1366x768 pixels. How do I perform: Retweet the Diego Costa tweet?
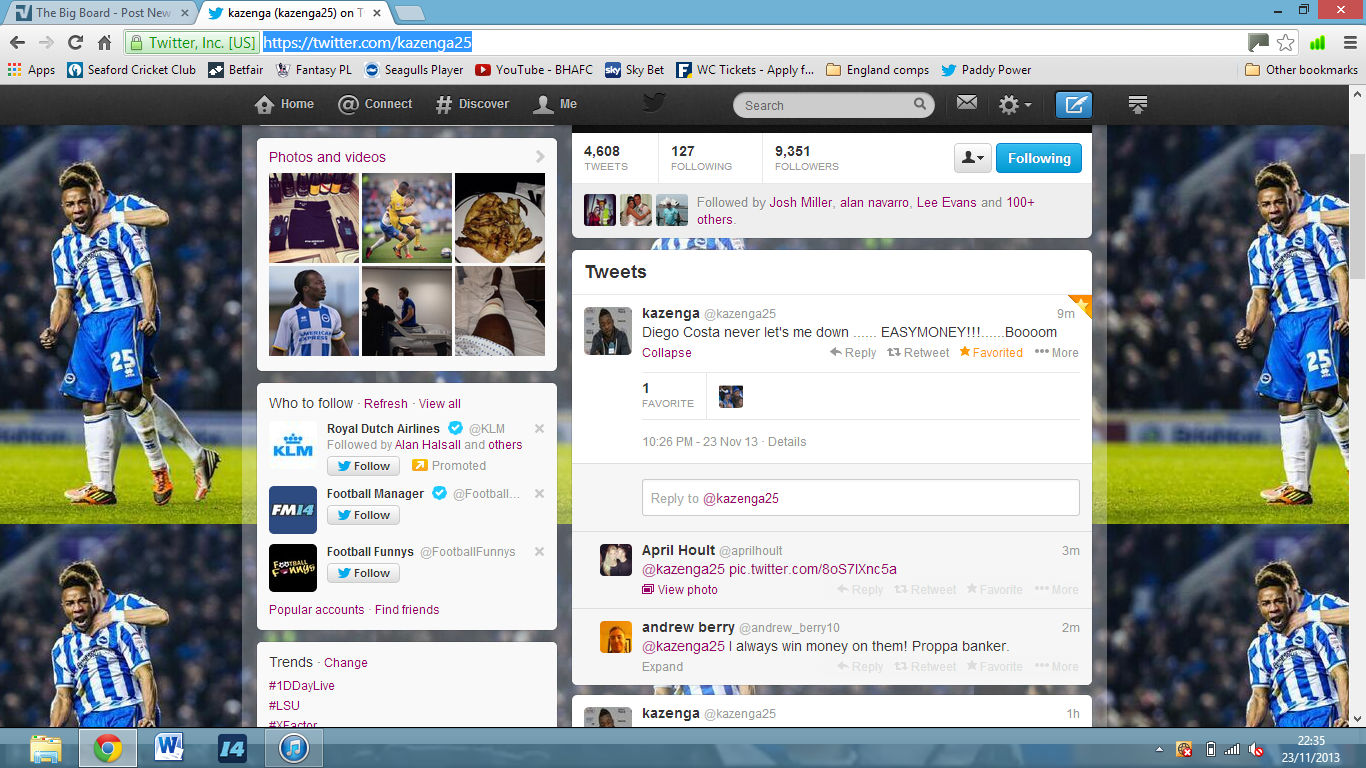click(918, 353)
